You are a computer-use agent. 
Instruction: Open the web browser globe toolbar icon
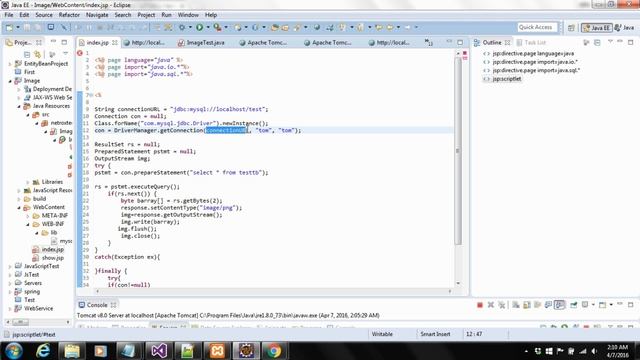tap(317, 27)
